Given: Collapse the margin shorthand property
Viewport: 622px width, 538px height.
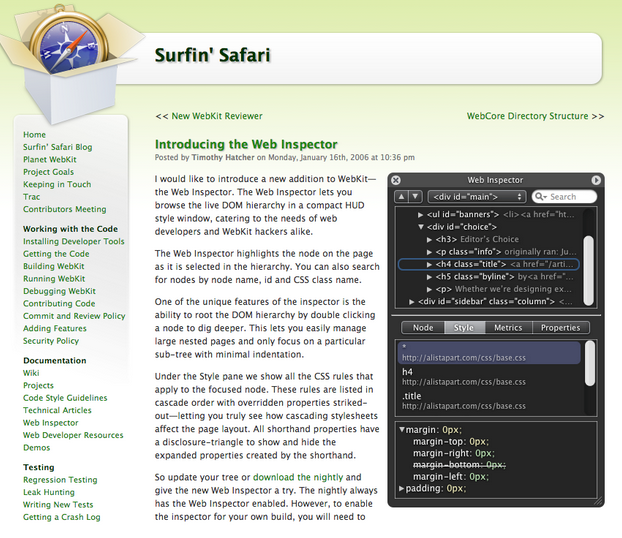Looking at the screenshot, I should (x=402, y=430).
